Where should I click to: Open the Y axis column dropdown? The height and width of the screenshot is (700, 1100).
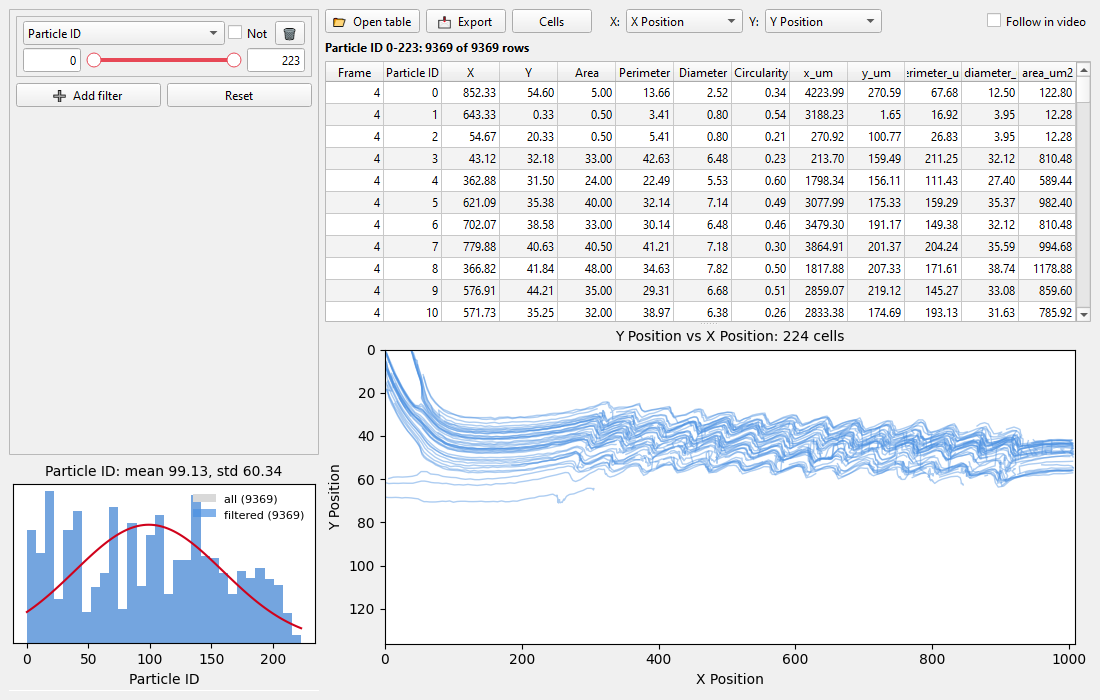point(823,22)
